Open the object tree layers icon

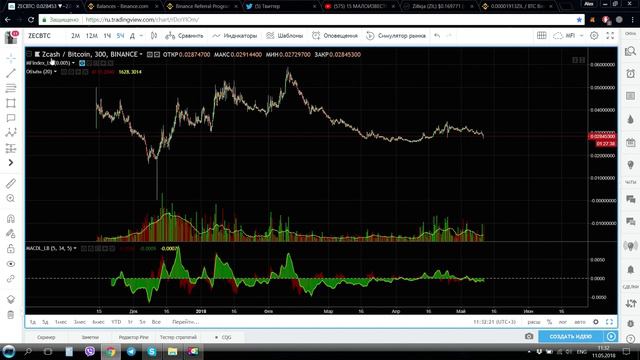[x=11, y=299]
